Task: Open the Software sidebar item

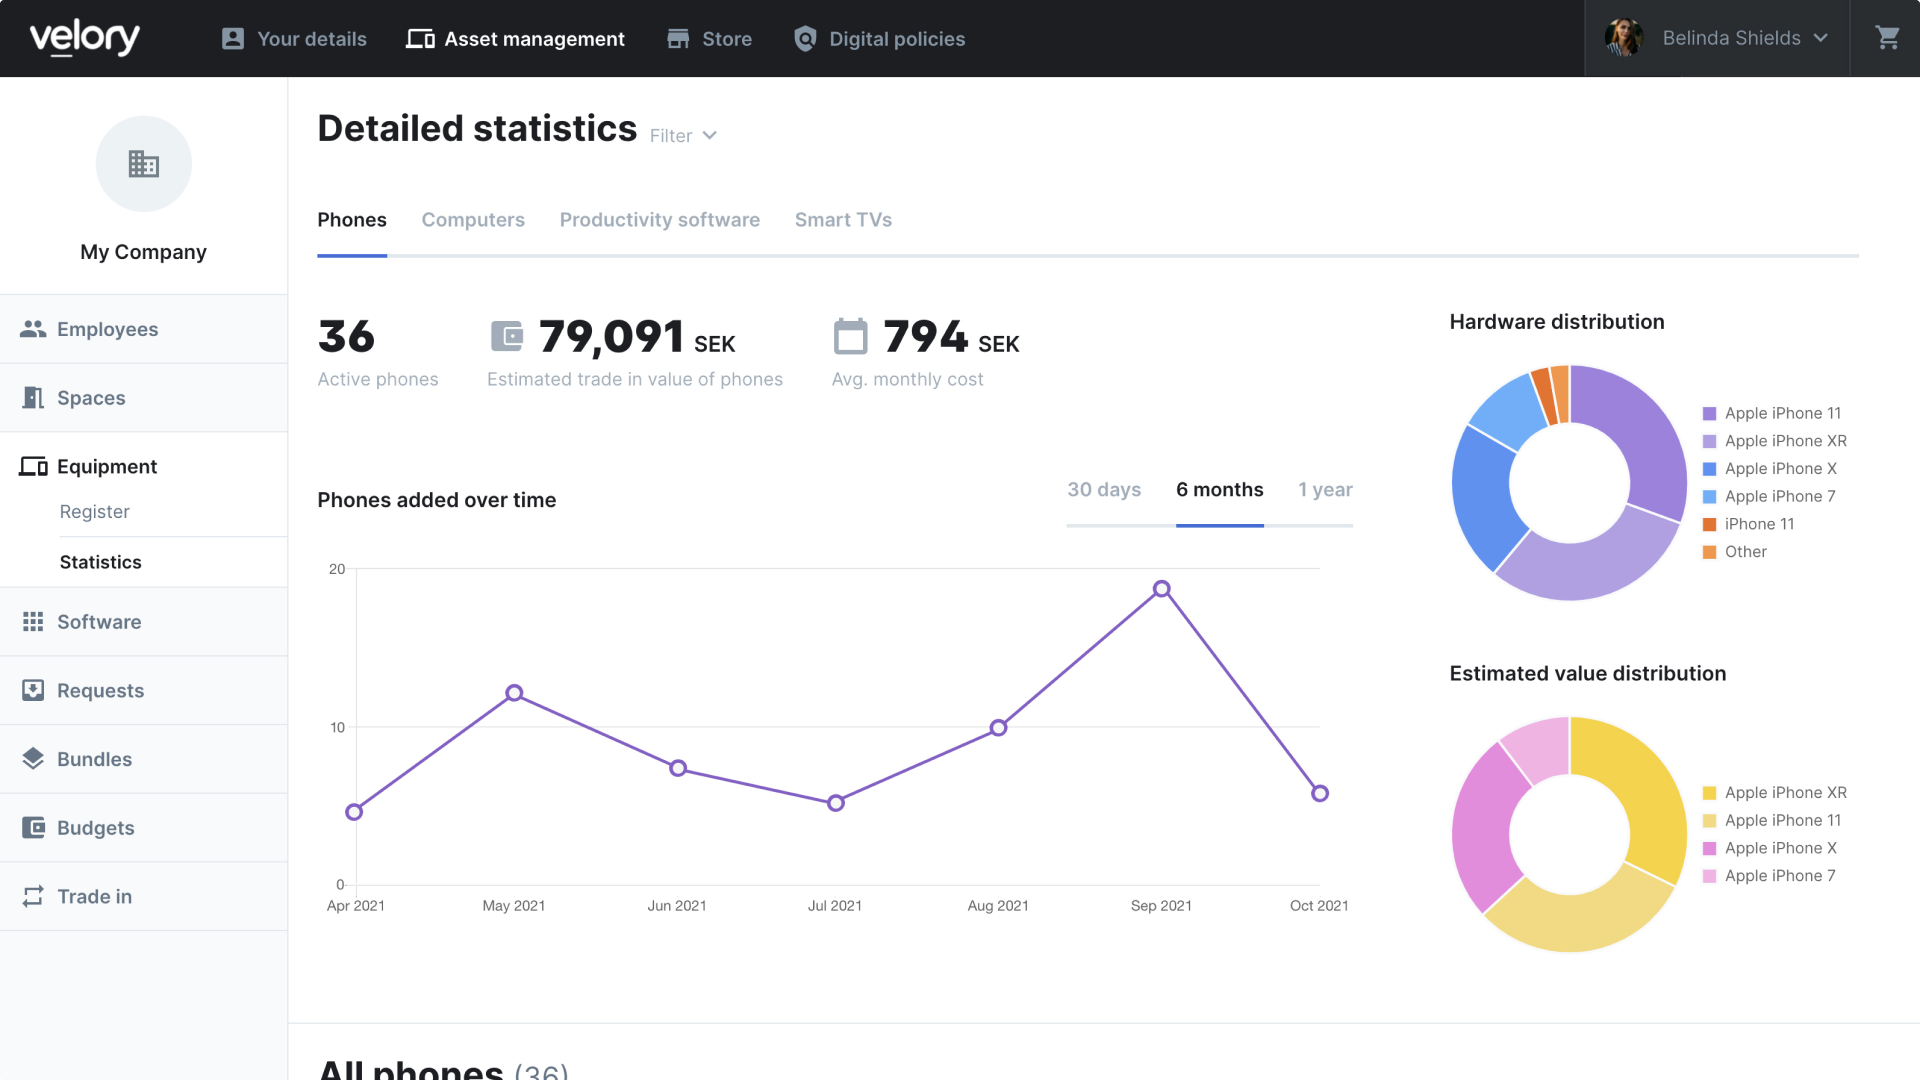Action: pyautogui.click(x=144, y=622)
